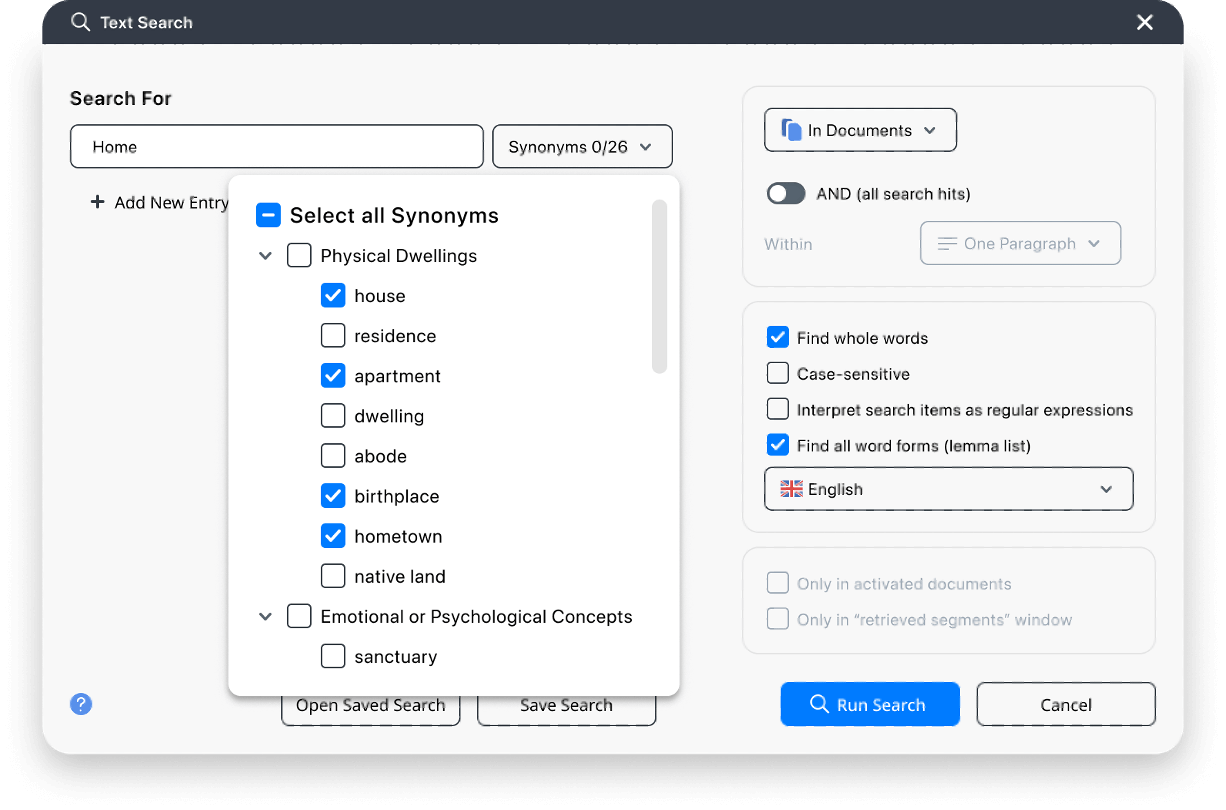Click the blue help question mark icon
This screenshot has width=1226, height=810.
[x=81, y=704]
